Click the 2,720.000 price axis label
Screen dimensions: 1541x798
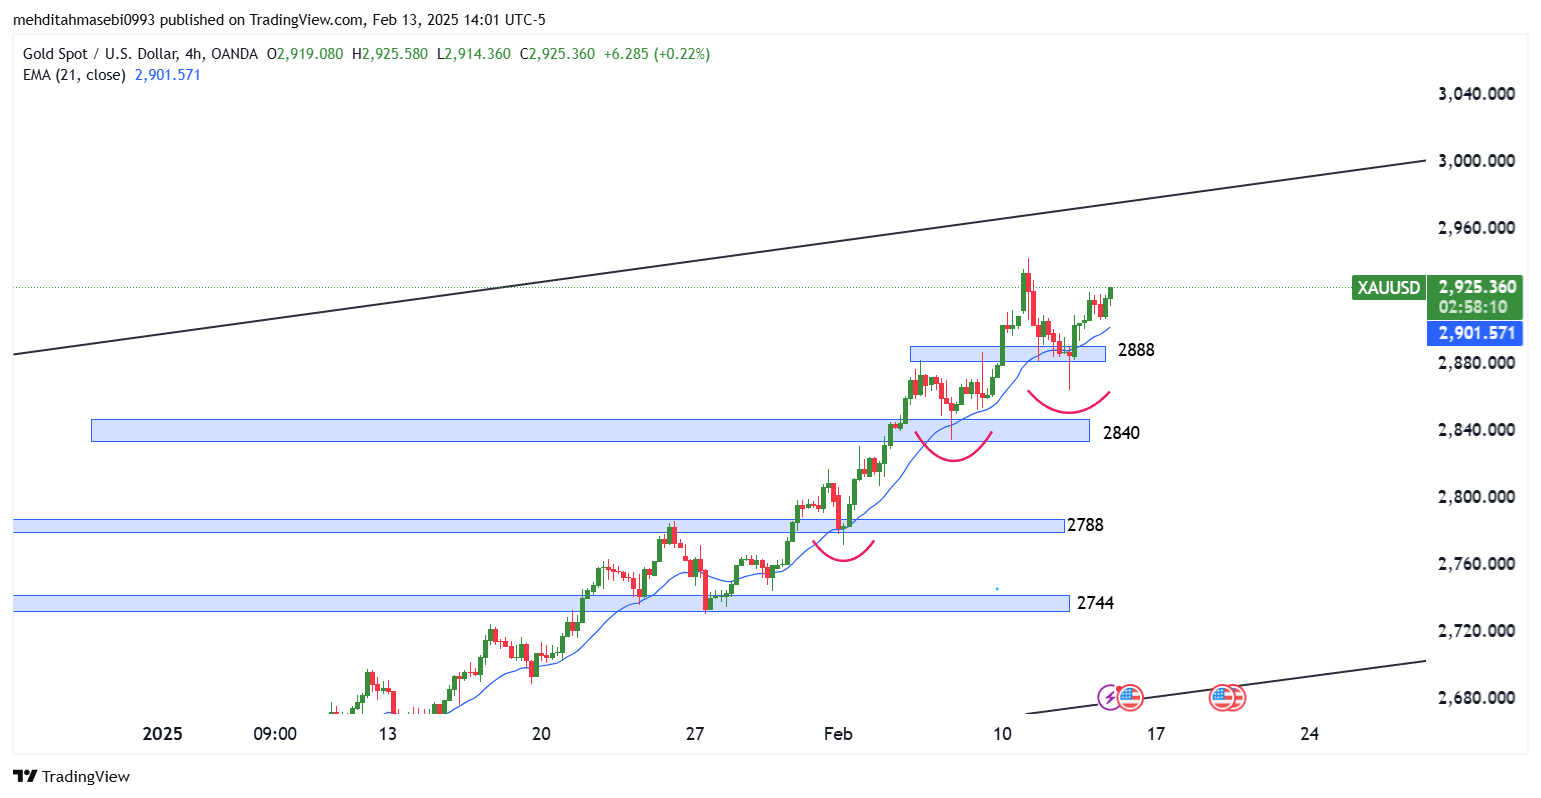[x=1476, y=631]
